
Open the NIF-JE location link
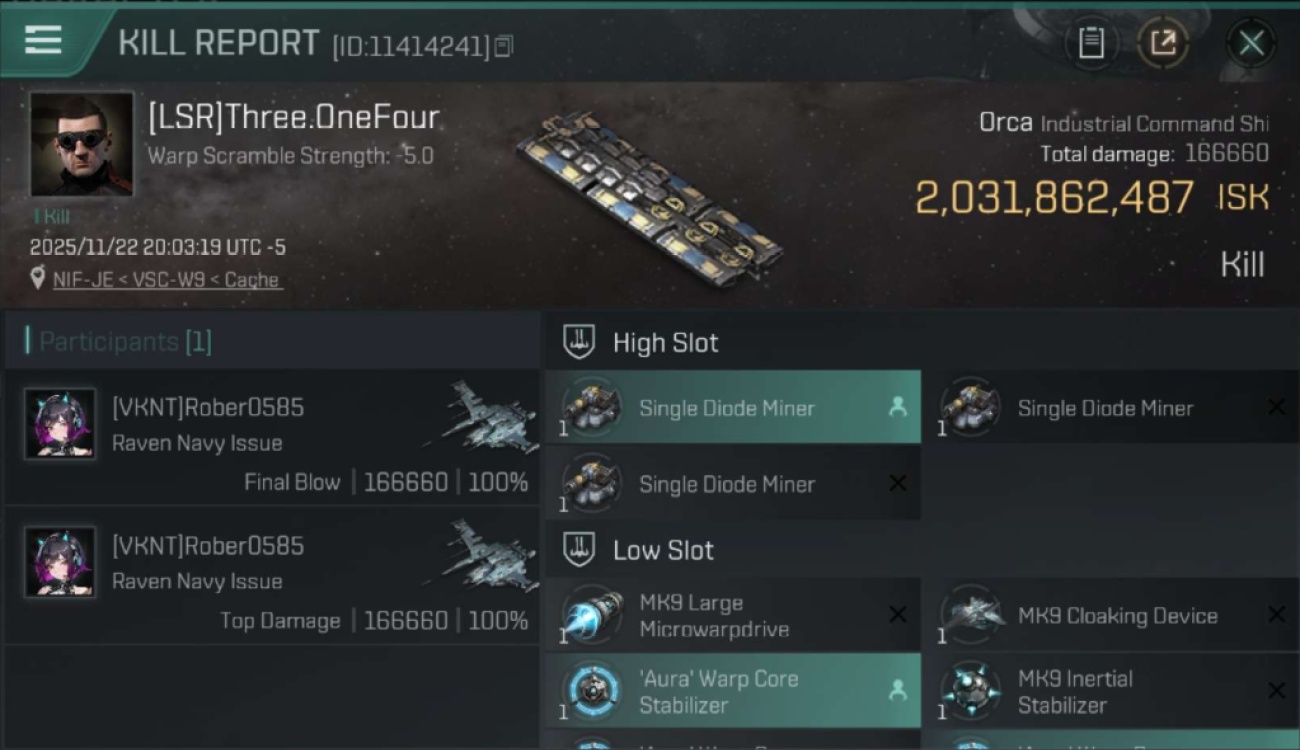(166, 280)
